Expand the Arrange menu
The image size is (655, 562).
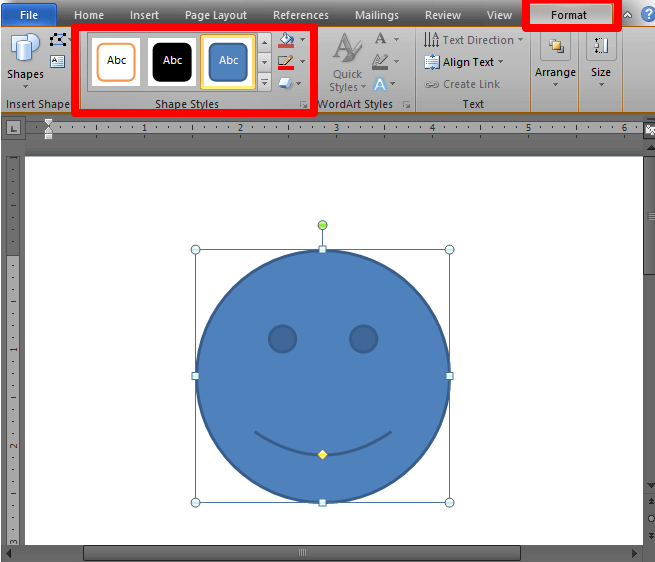click(x=555, y=60)
